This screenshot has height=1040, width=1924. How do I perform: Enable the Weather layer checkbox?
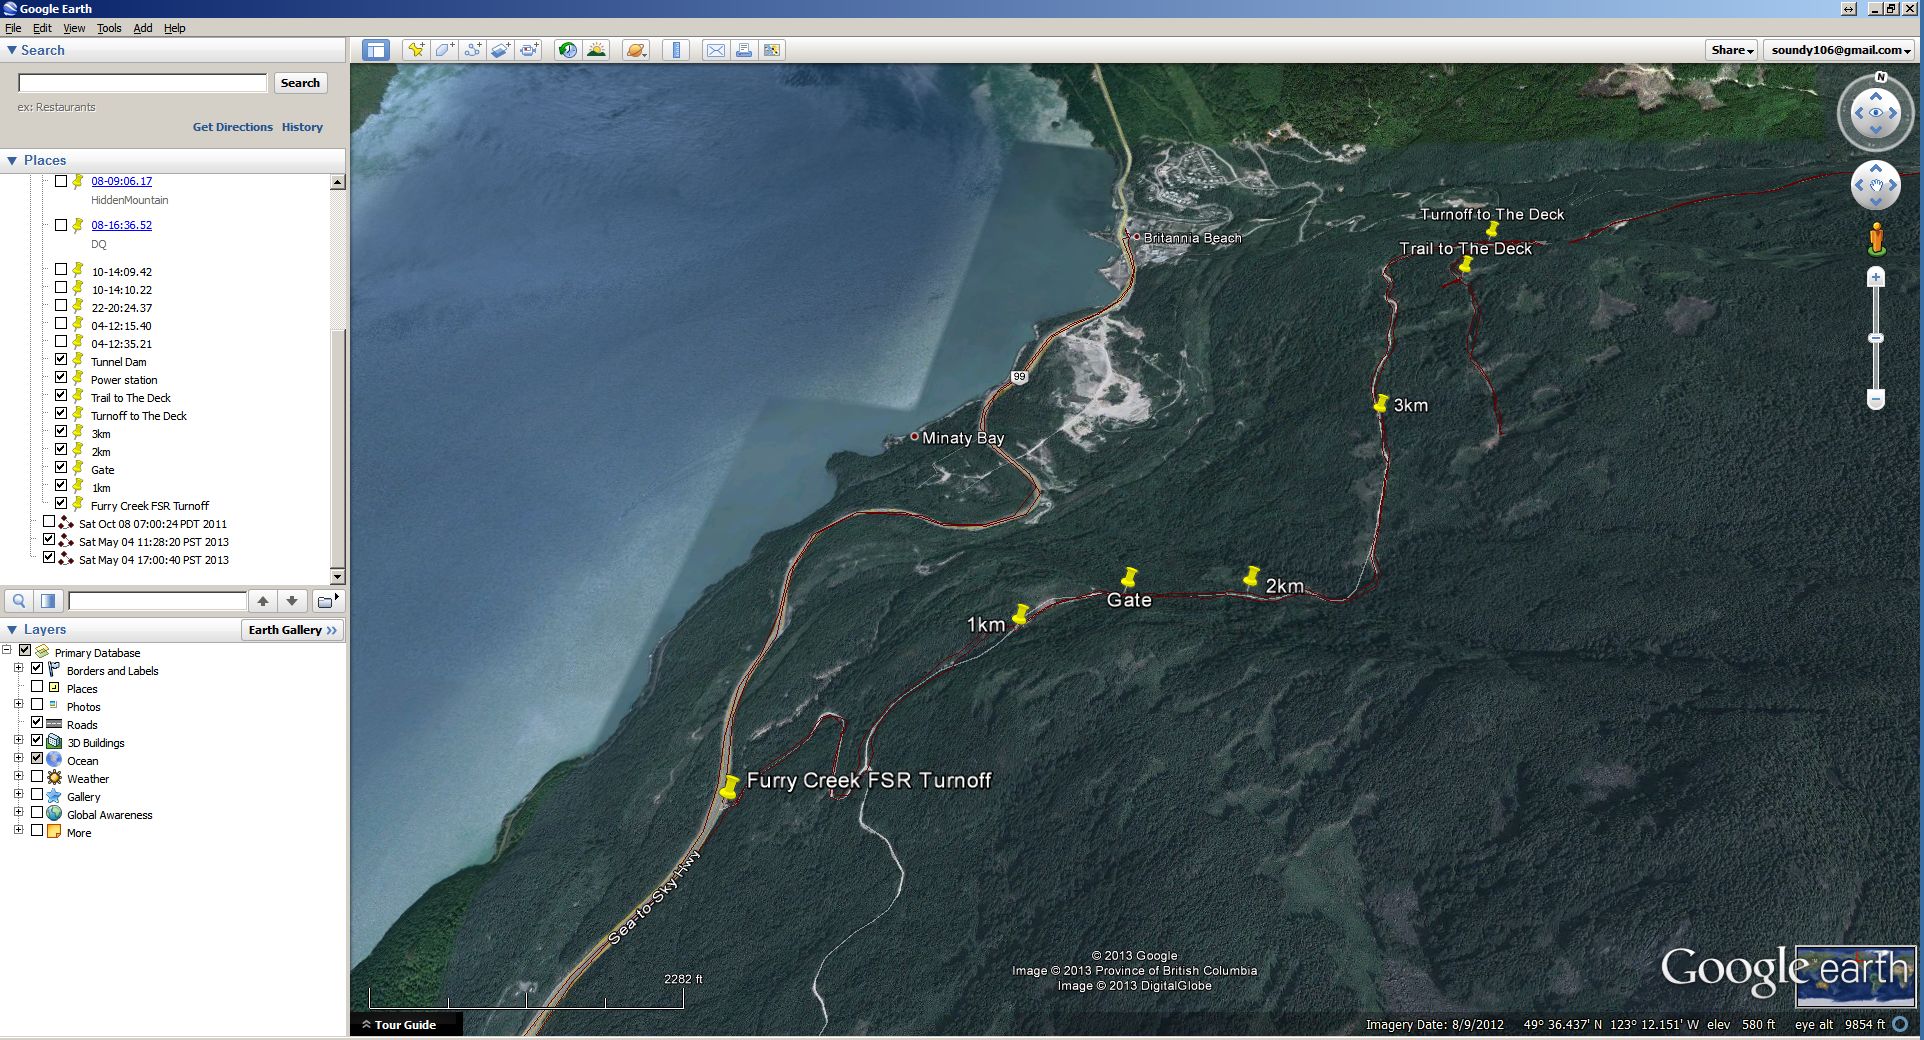pyautogui.click(x=37, y=777)
